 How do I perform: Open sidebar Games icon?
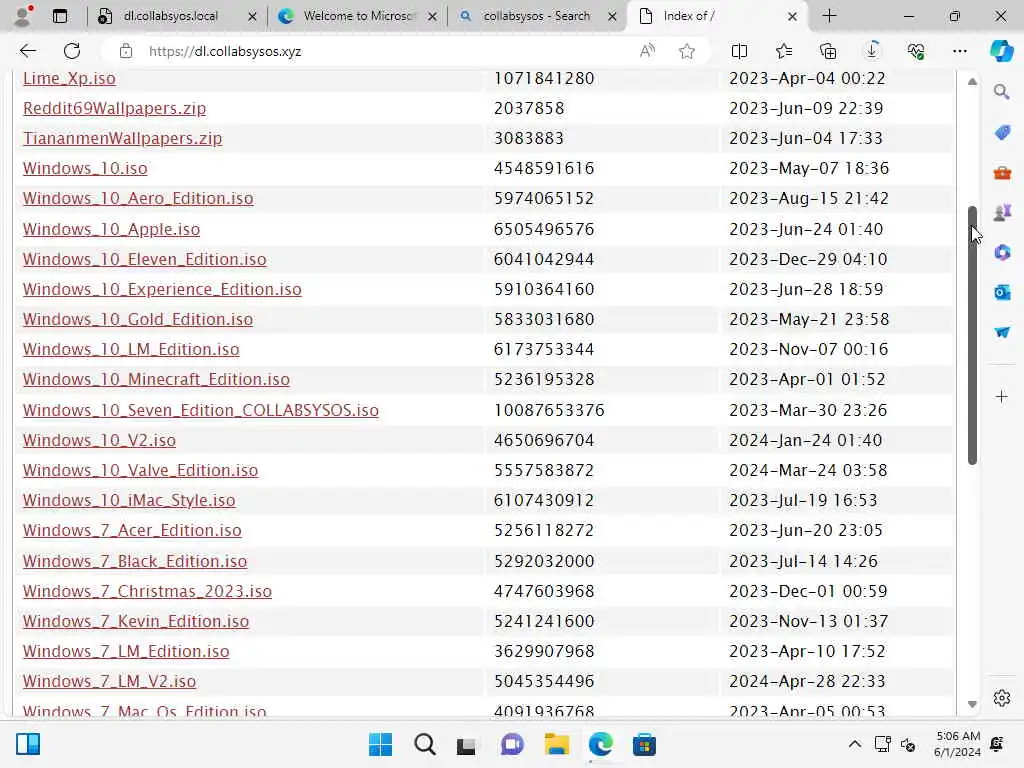(1002, 212)
